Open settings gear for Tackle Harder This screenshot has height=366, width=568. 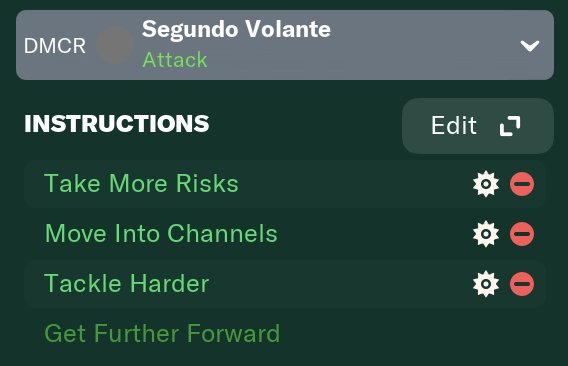click(486, 284)
